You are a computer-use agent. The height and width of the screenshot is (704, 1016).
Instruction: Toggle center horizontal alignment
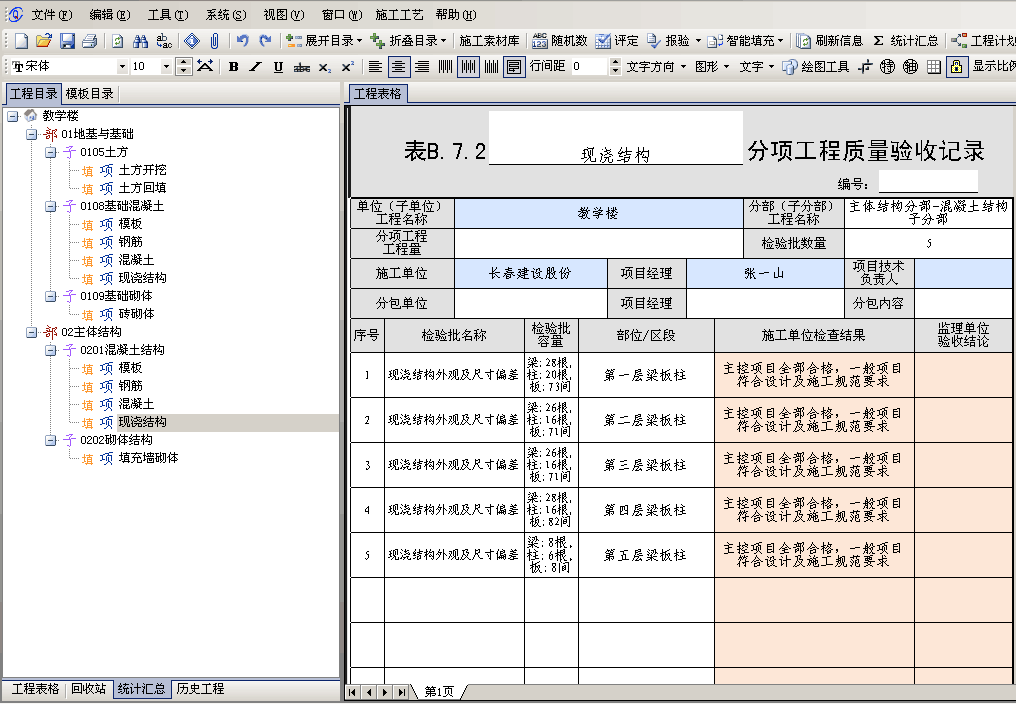(x=398, y=67)
